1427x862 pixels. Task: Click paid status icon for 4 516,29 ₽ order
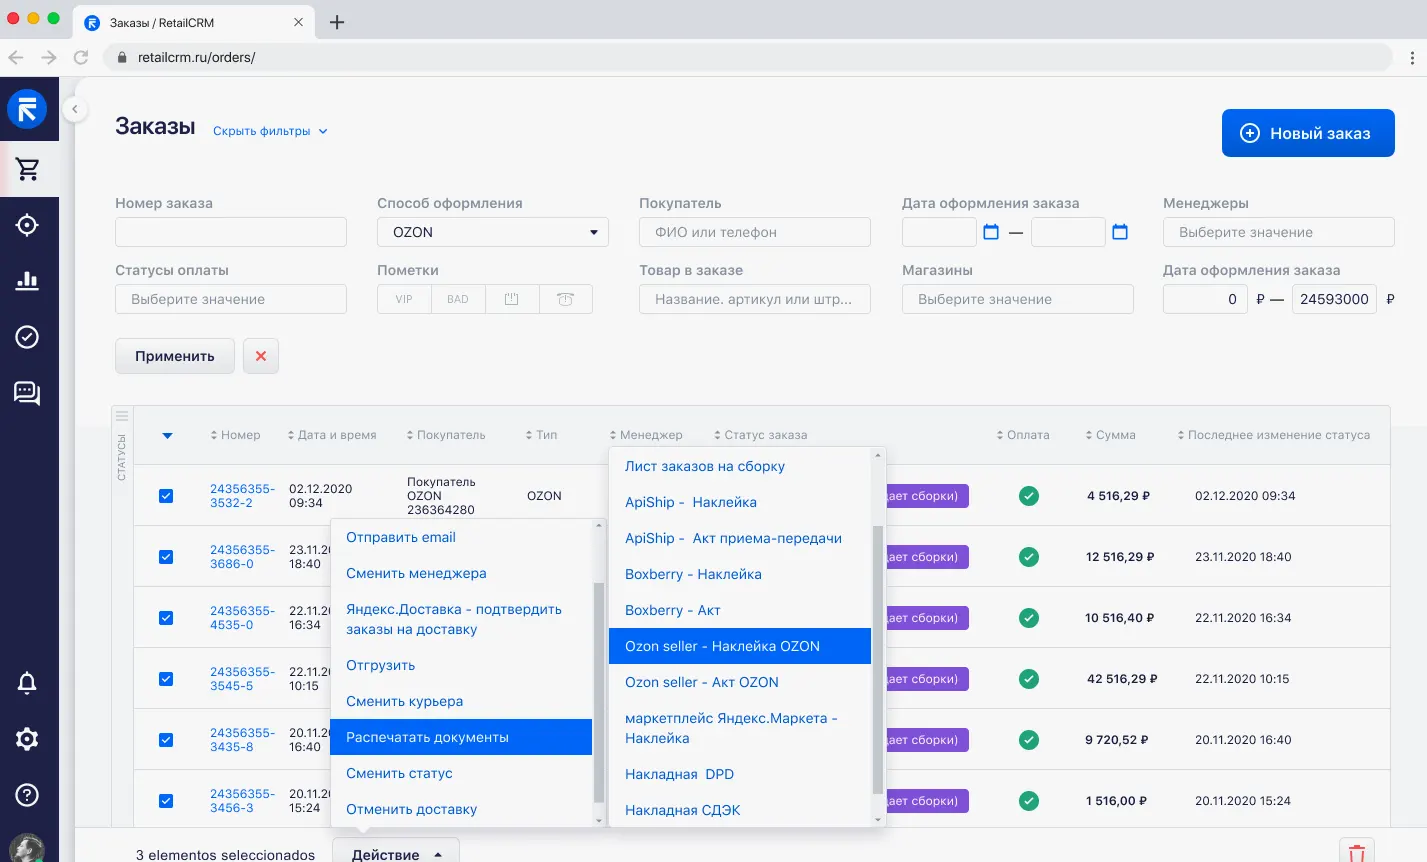1028,496
